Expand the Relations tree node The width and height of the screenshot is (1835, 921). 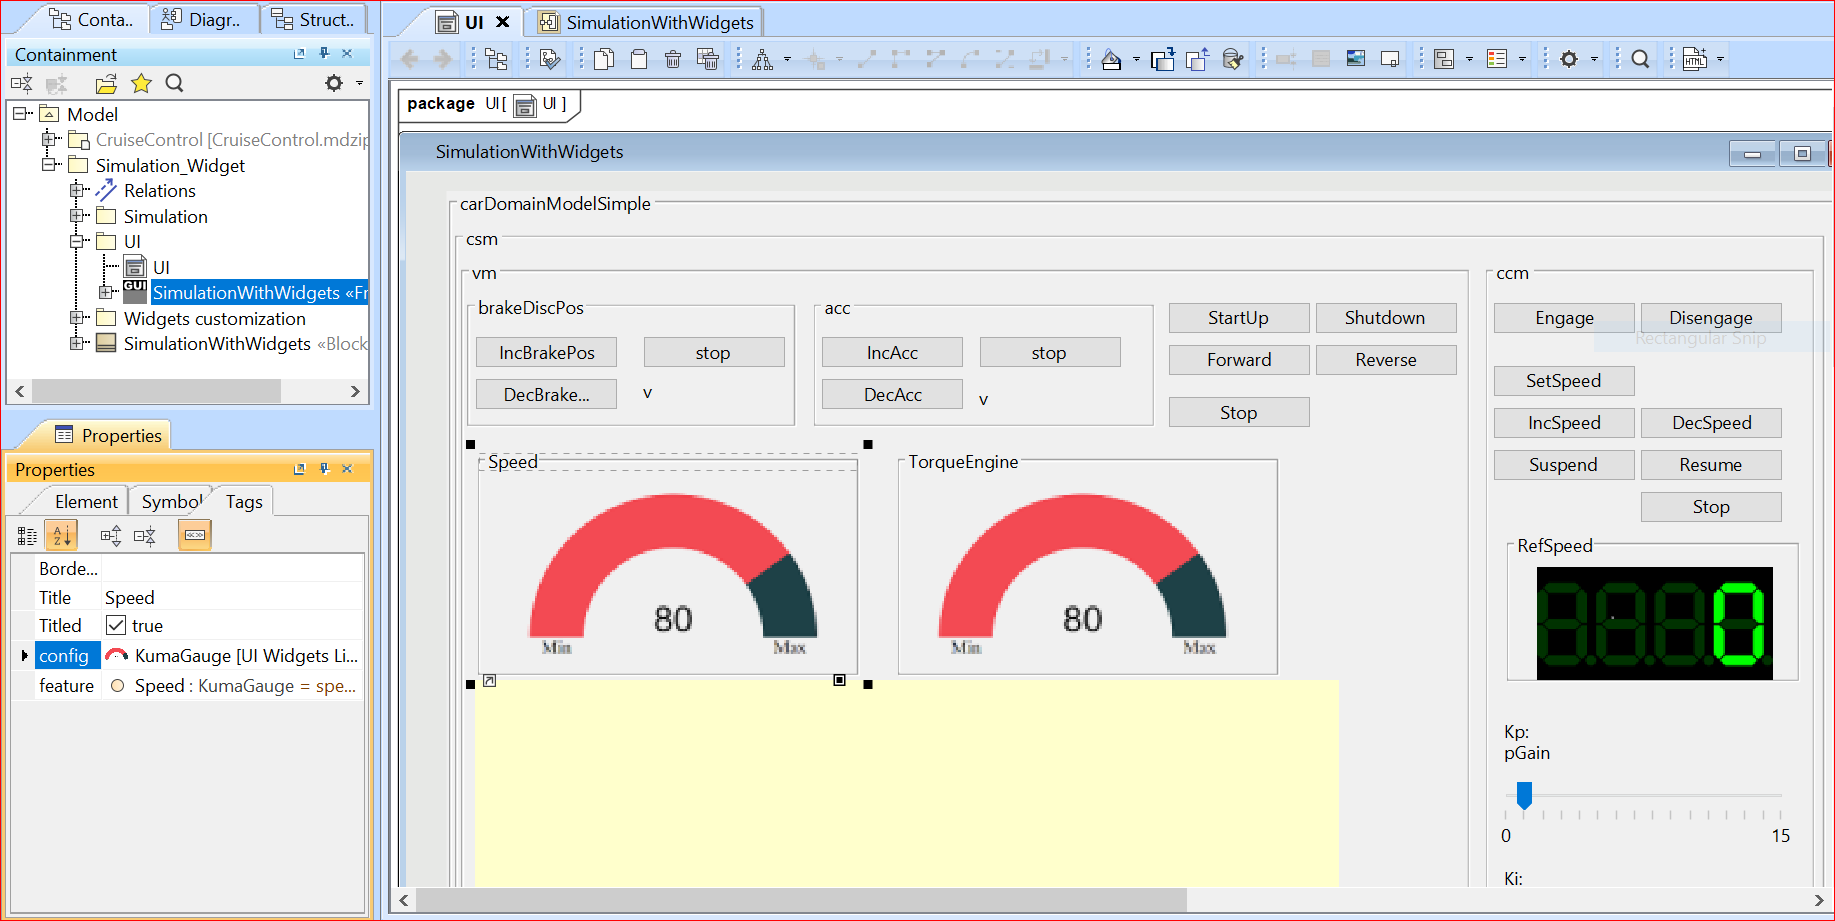tap(77, 190)
